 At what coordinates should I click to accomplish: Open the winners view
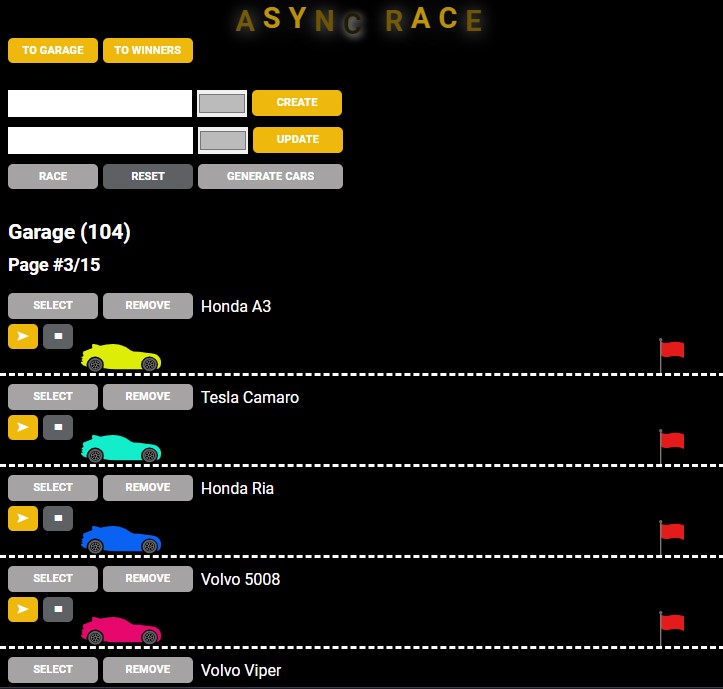pos(148,50)
